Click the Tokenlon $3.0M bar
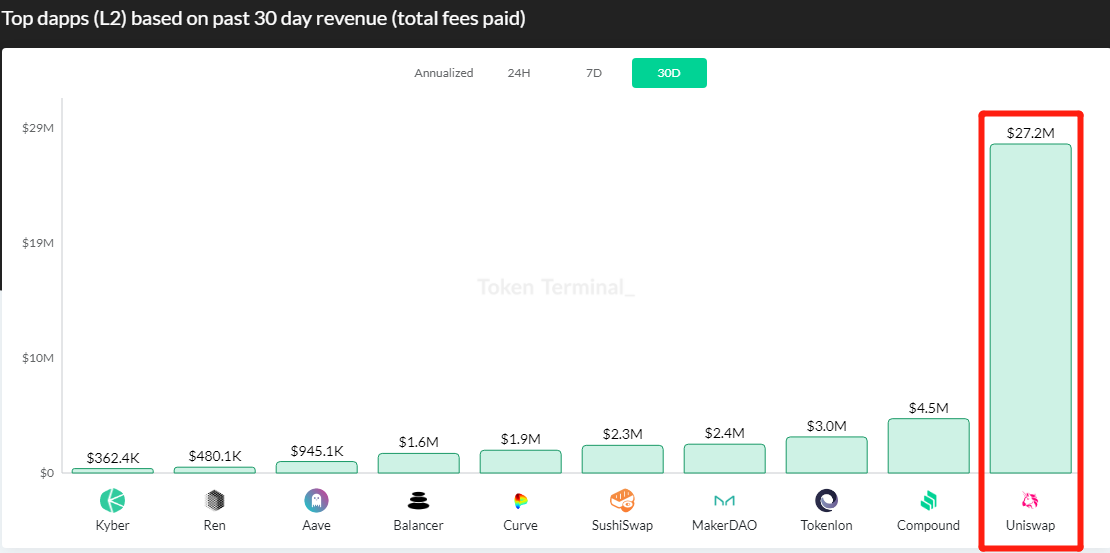 (826, 455)
